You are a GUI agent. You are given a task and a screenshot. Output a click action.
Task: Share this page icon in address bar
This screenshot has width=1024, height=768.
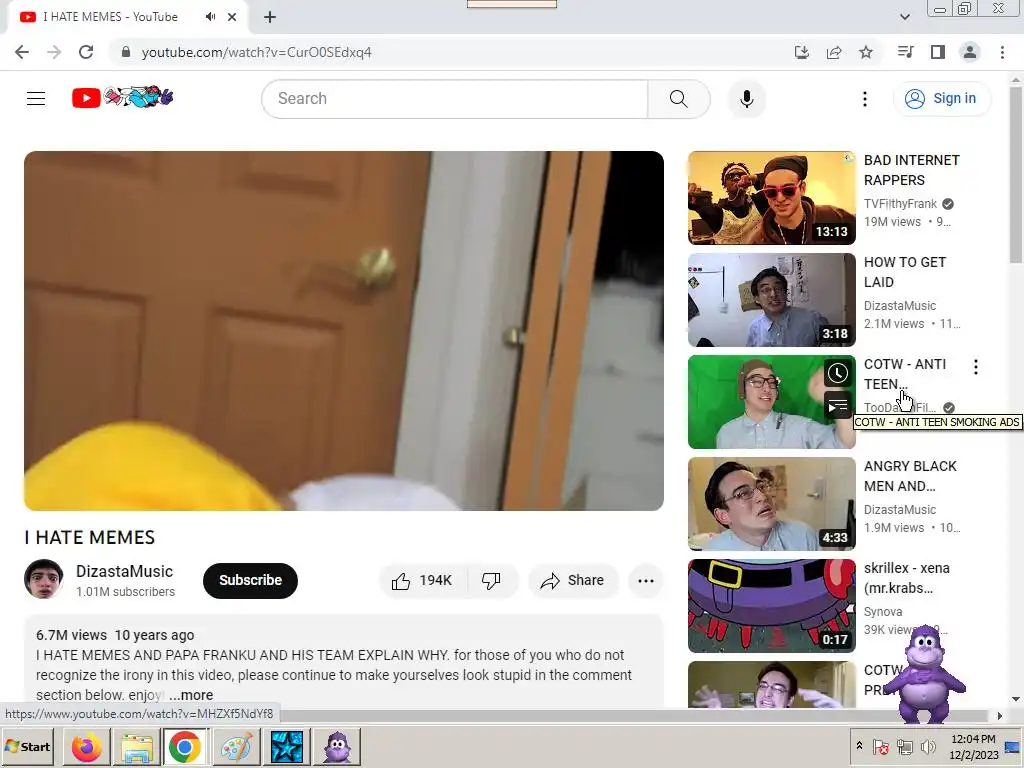(834, 52)
